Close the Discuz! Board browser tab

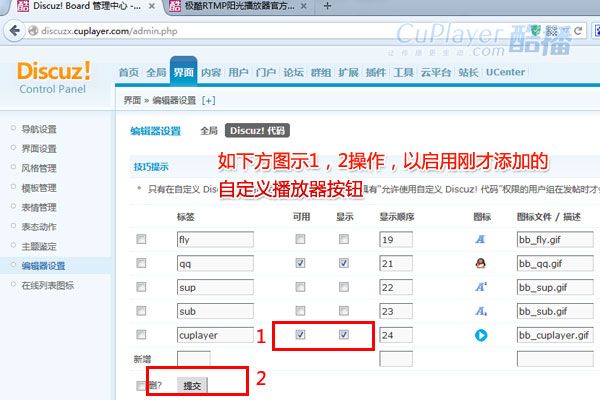(152, 6)
